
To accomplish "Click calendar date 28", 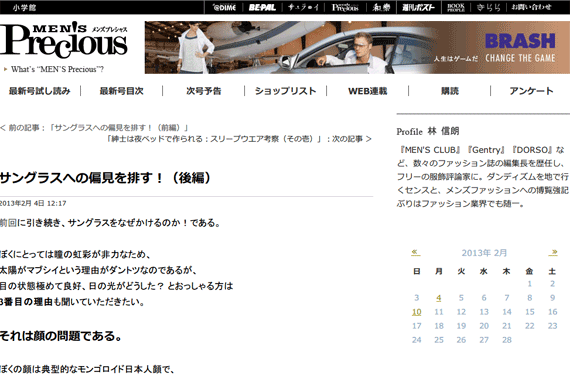I will pos(507,340).
